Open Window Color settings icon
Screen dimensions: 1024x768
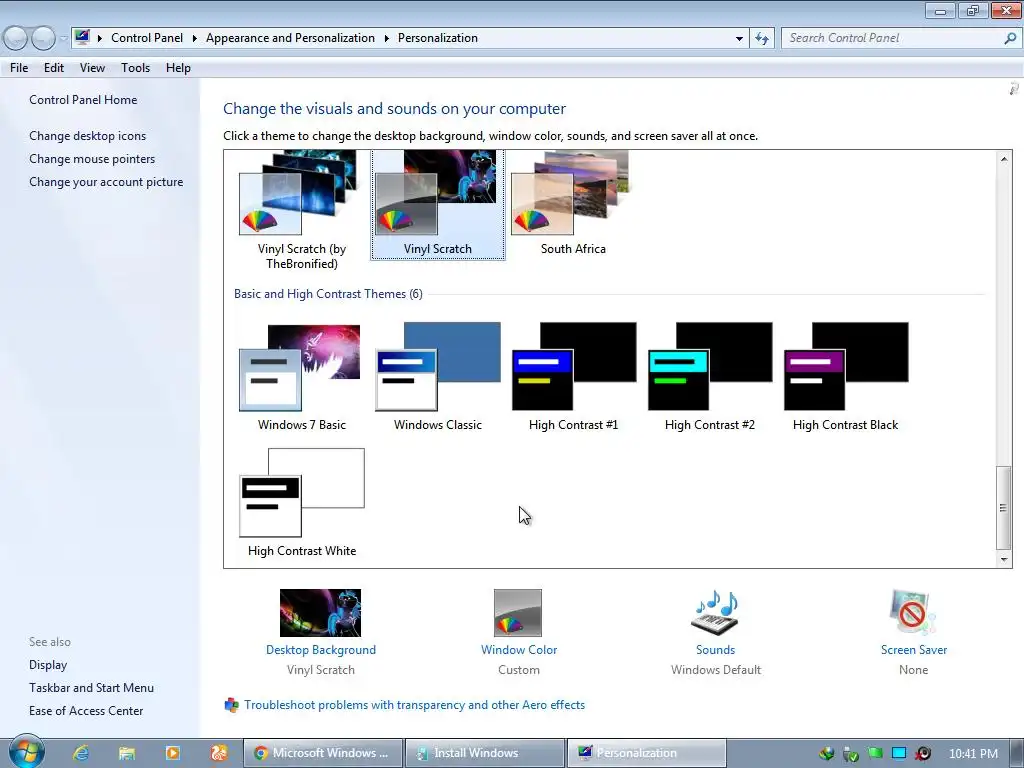click(x=518, y=613)
